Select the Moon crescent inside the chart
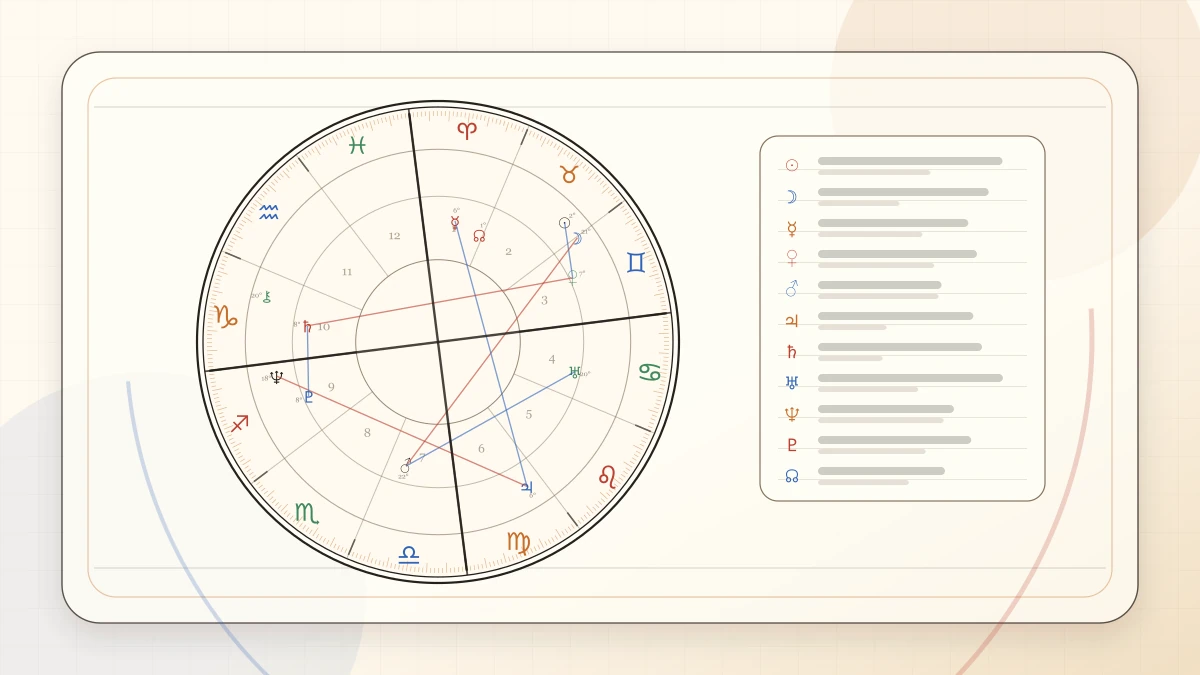Image resolution: width=1200 pixels, height=675 pixels. click(576, 238)
